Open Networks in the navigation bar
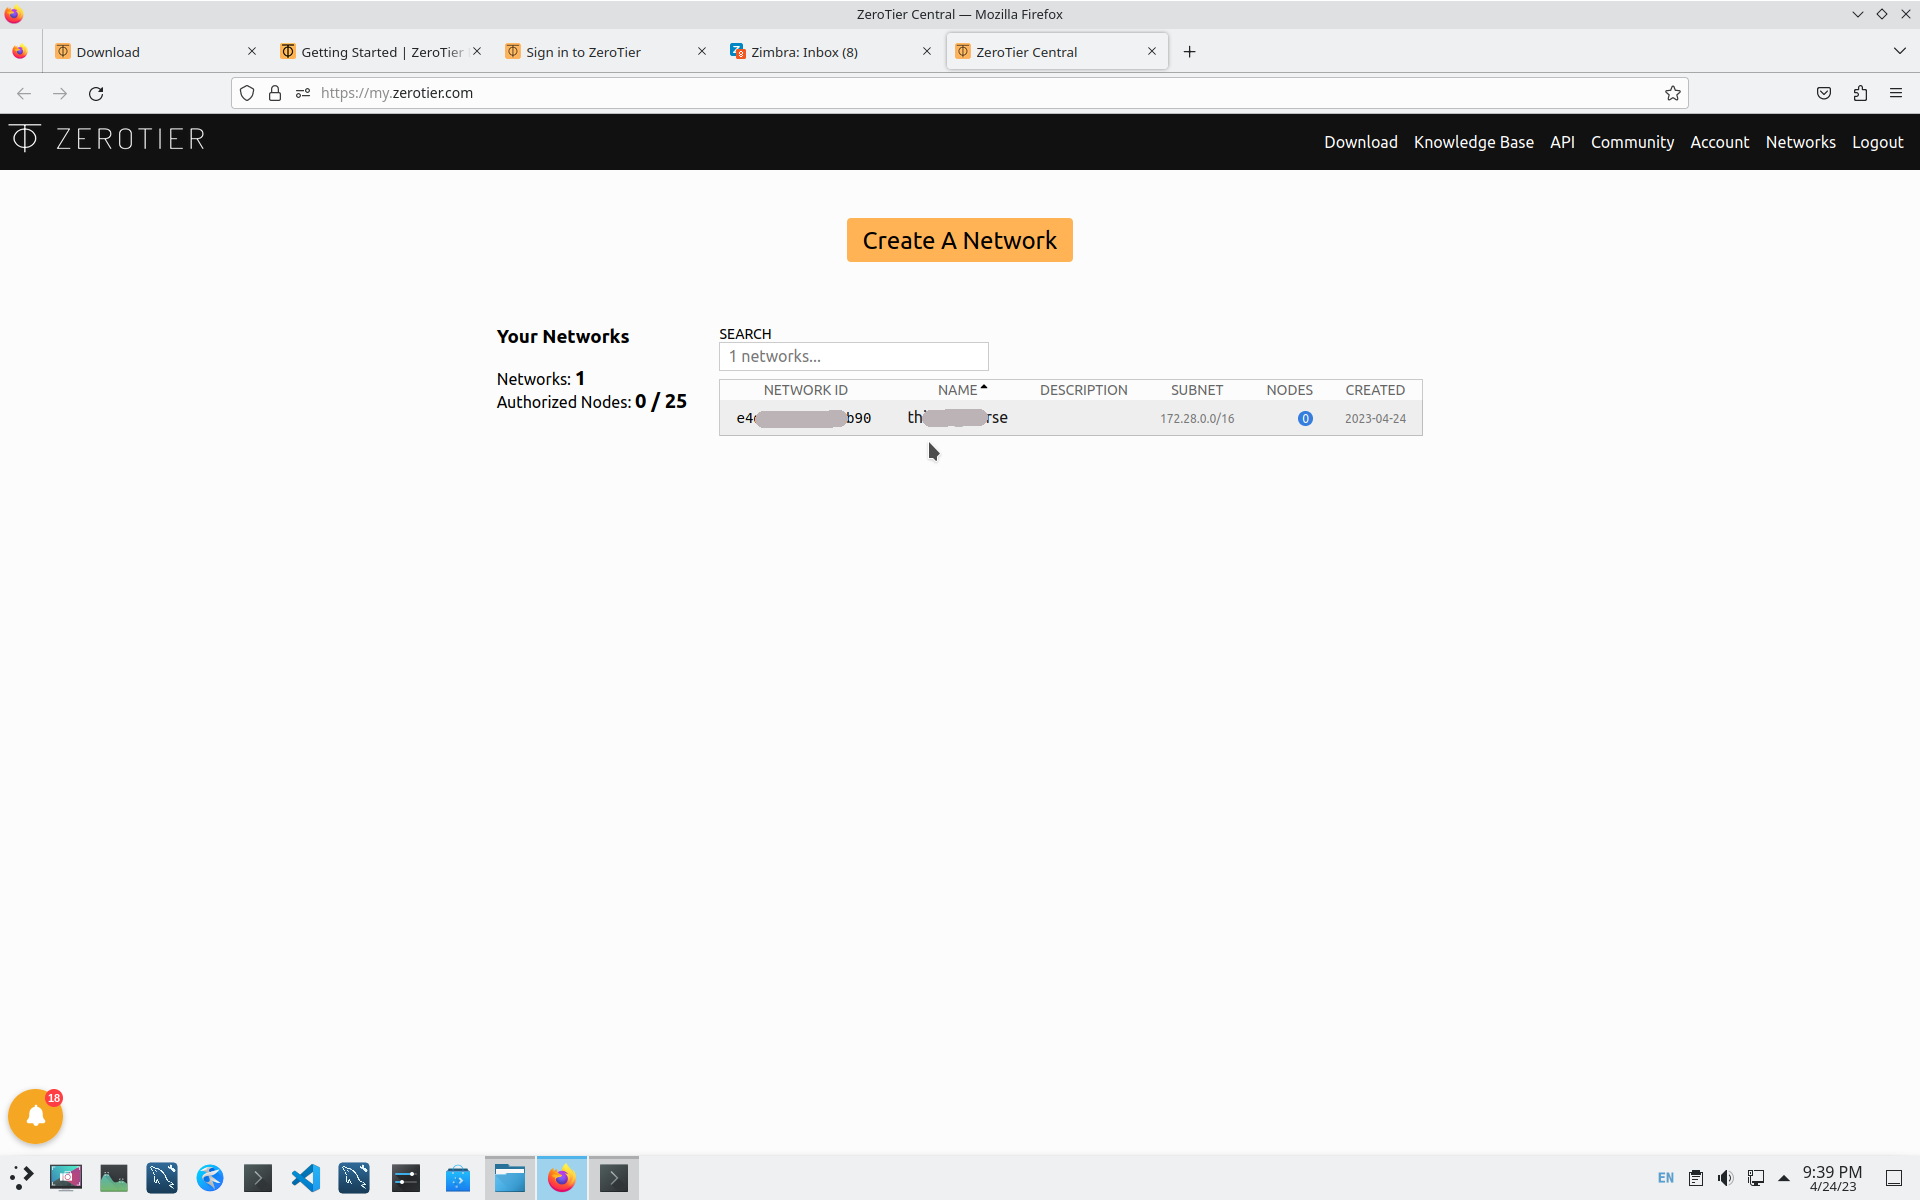The image size is (1920, 1200). click(1799, 142)
